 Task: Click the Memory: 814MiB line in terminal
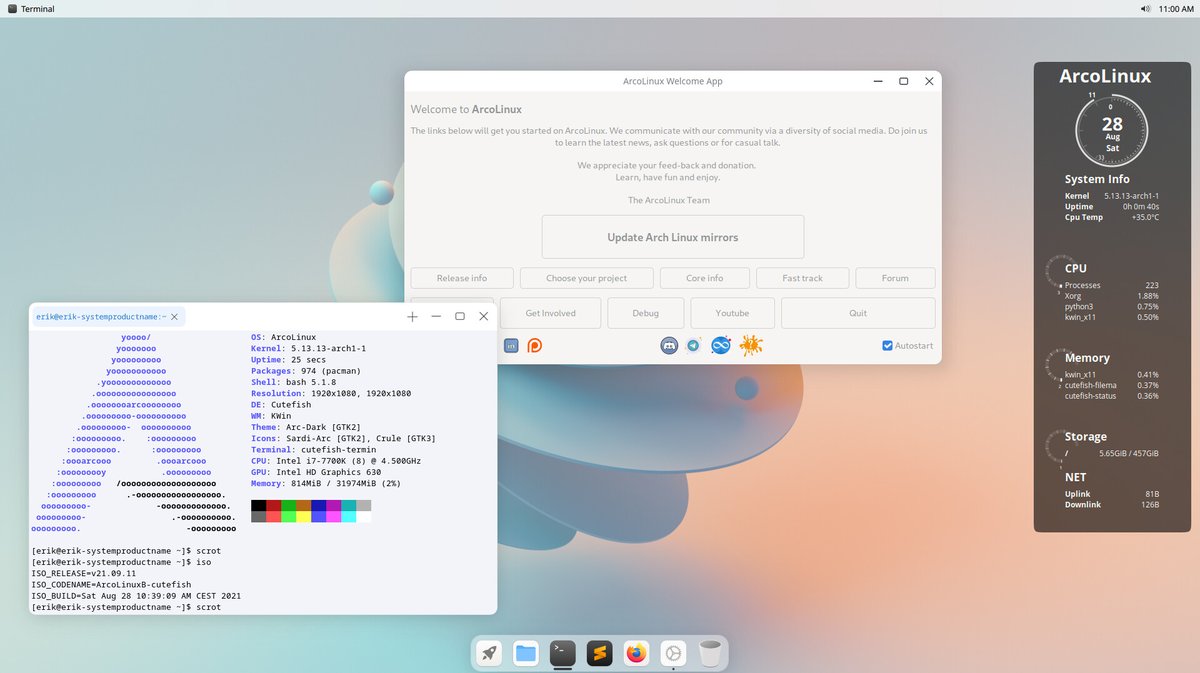point(325,483)
